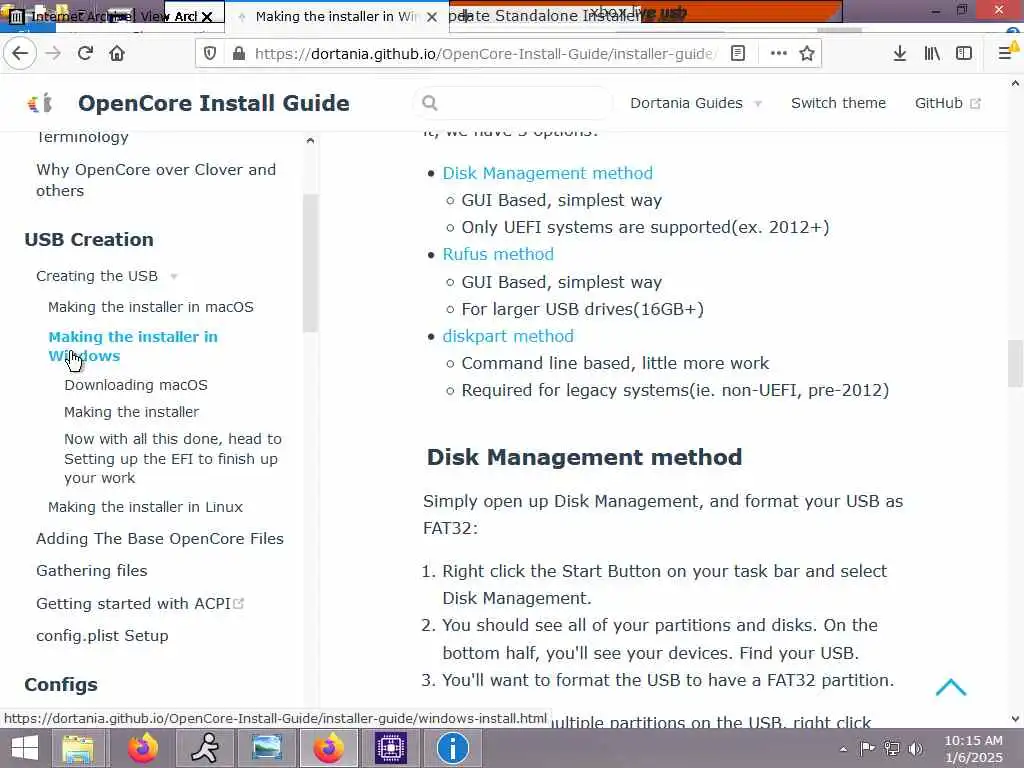Open the first Firefox taskbar icon

coord(142,748)
